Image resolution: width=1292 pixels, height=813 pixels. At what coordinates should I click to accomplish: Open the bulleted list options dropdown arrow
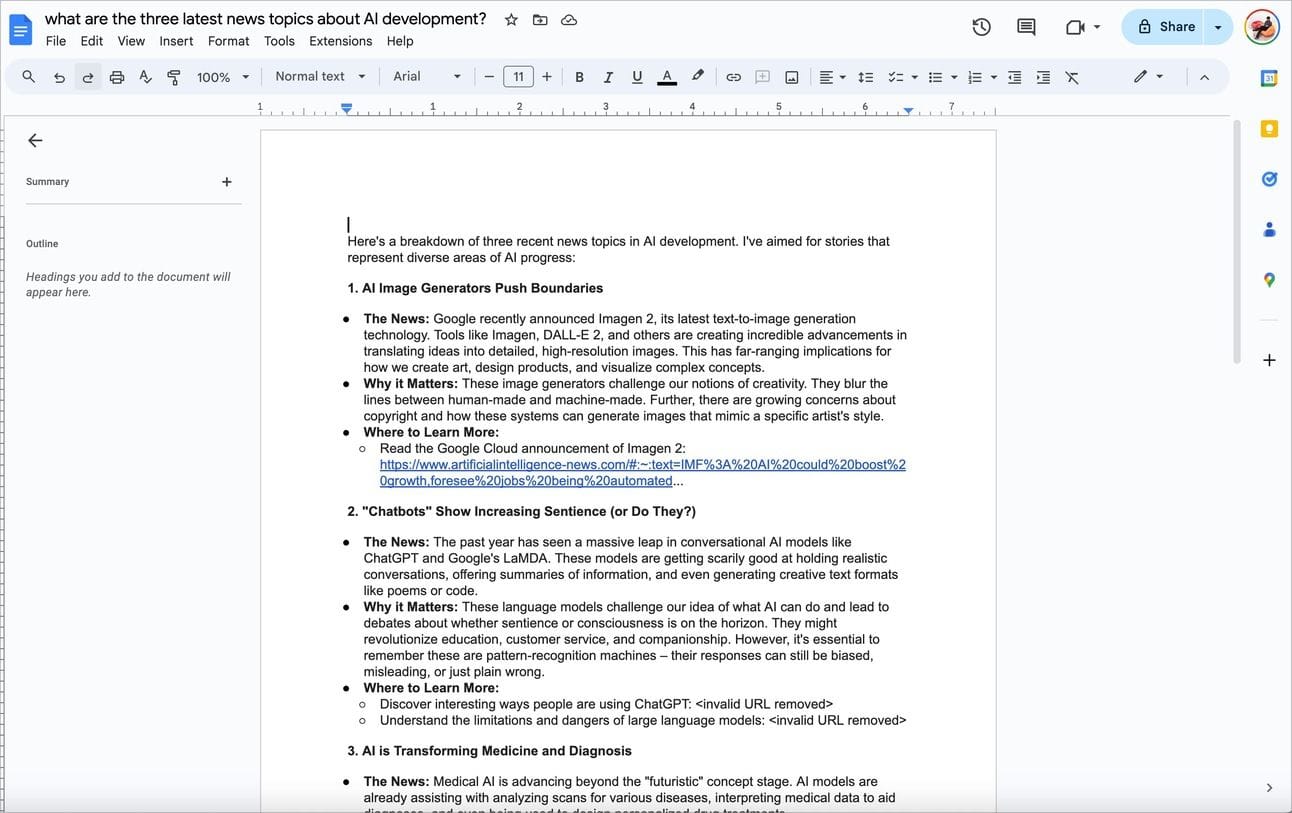pos(954,77)
